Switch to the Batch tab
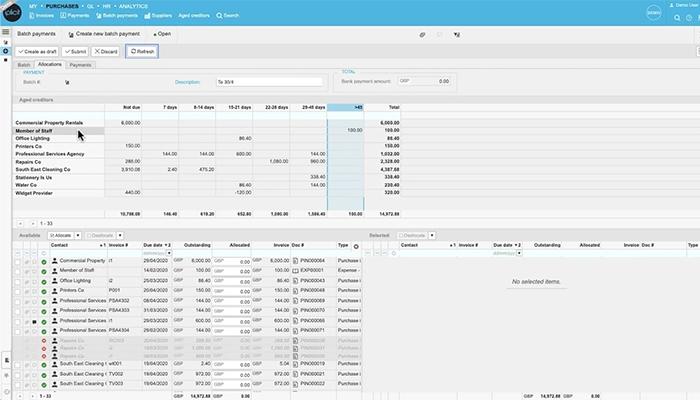 point(24,65)
